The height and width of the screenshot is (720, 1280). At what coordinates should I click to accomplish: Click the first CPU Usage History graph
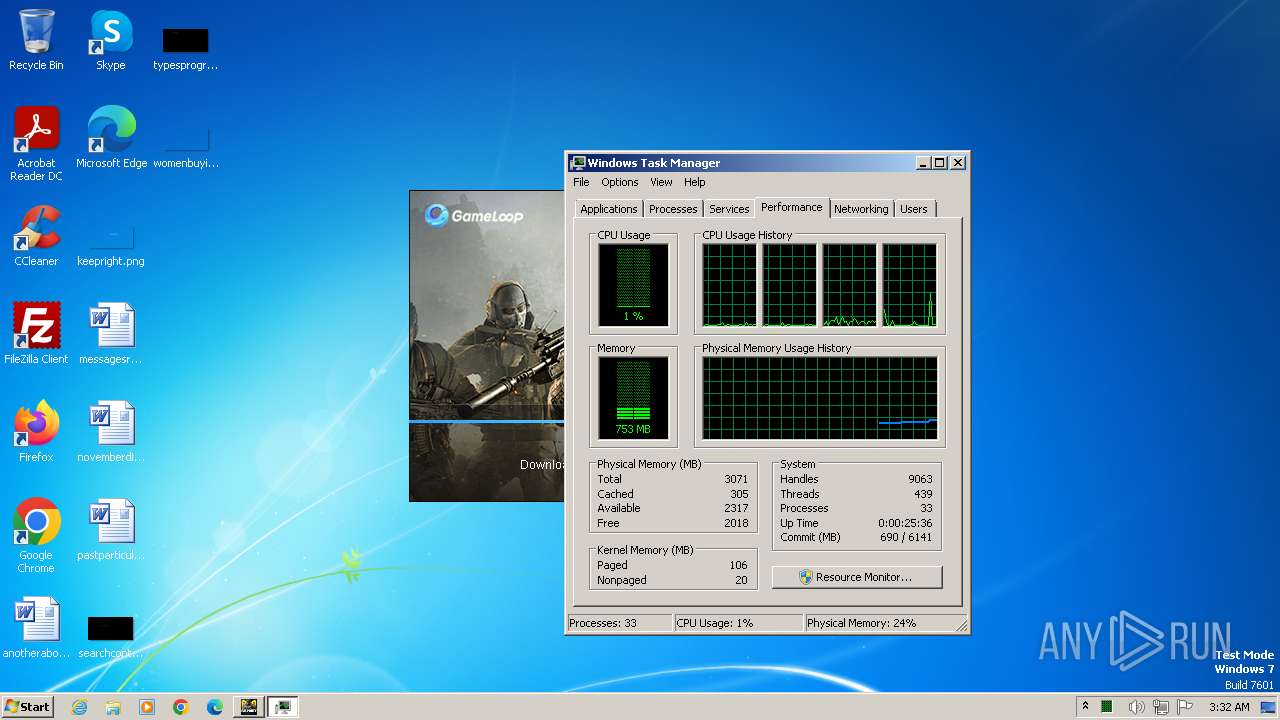729,285
